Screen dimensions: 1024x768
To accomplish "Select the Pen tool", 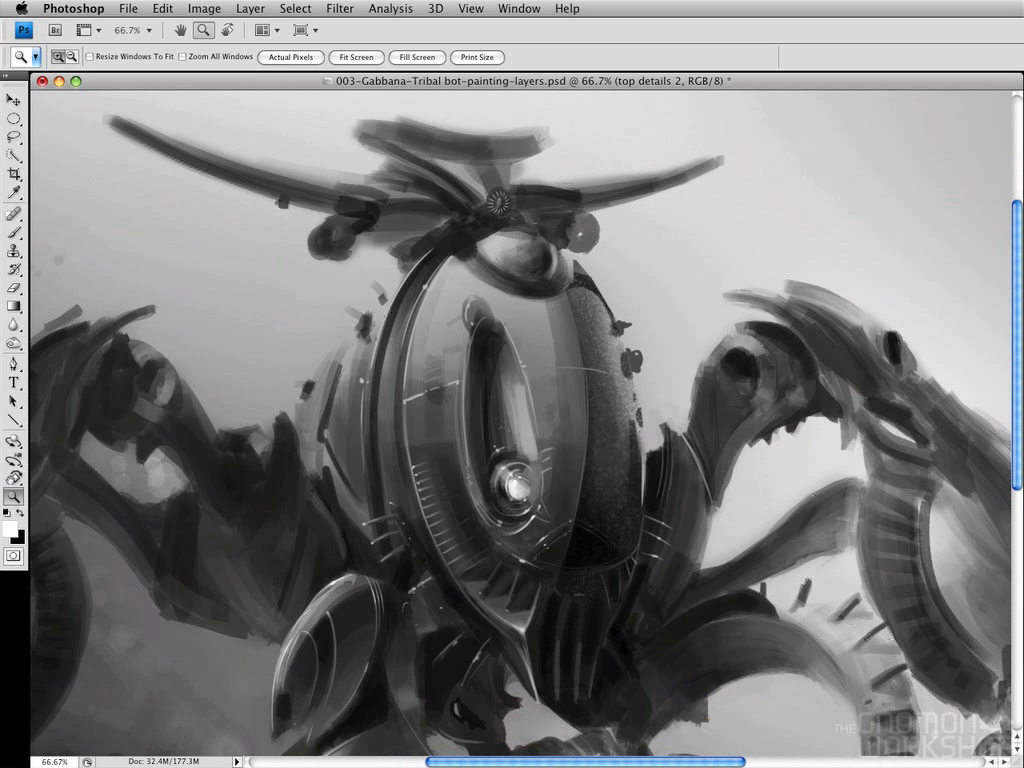I will [13, 364].
